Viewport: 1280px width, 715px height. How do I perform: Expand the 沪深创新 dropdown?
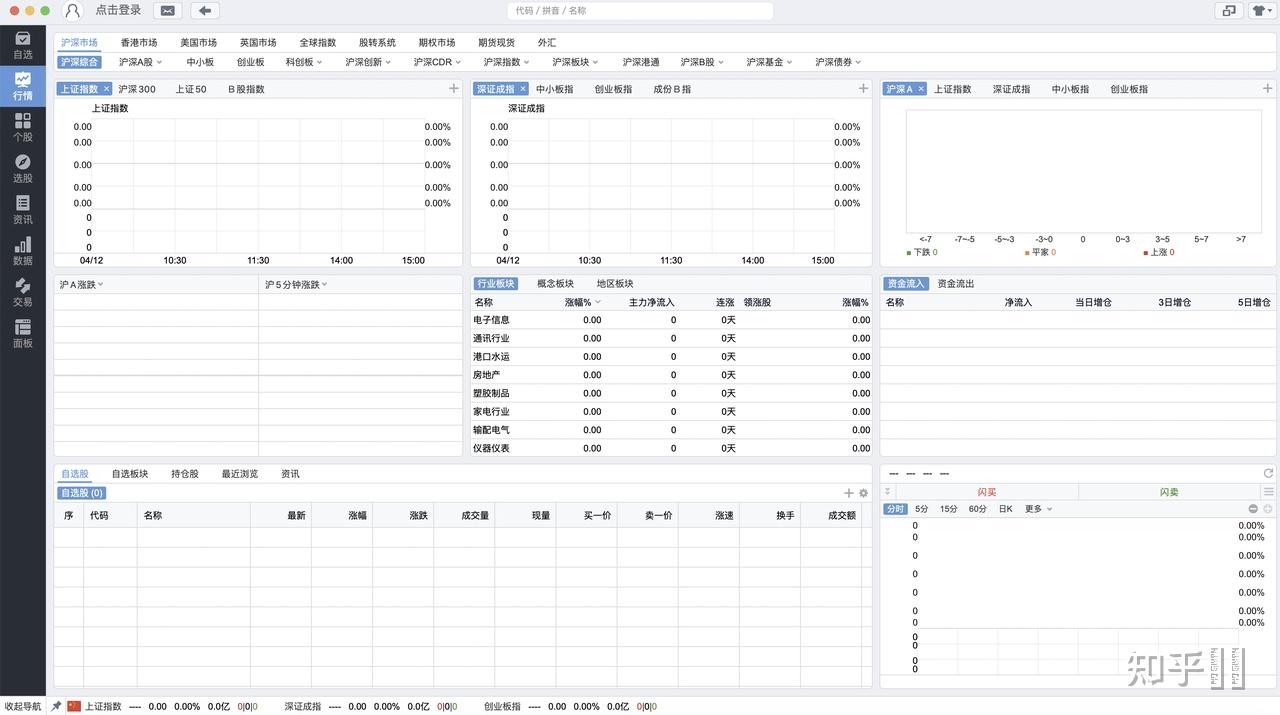point(389,62)
